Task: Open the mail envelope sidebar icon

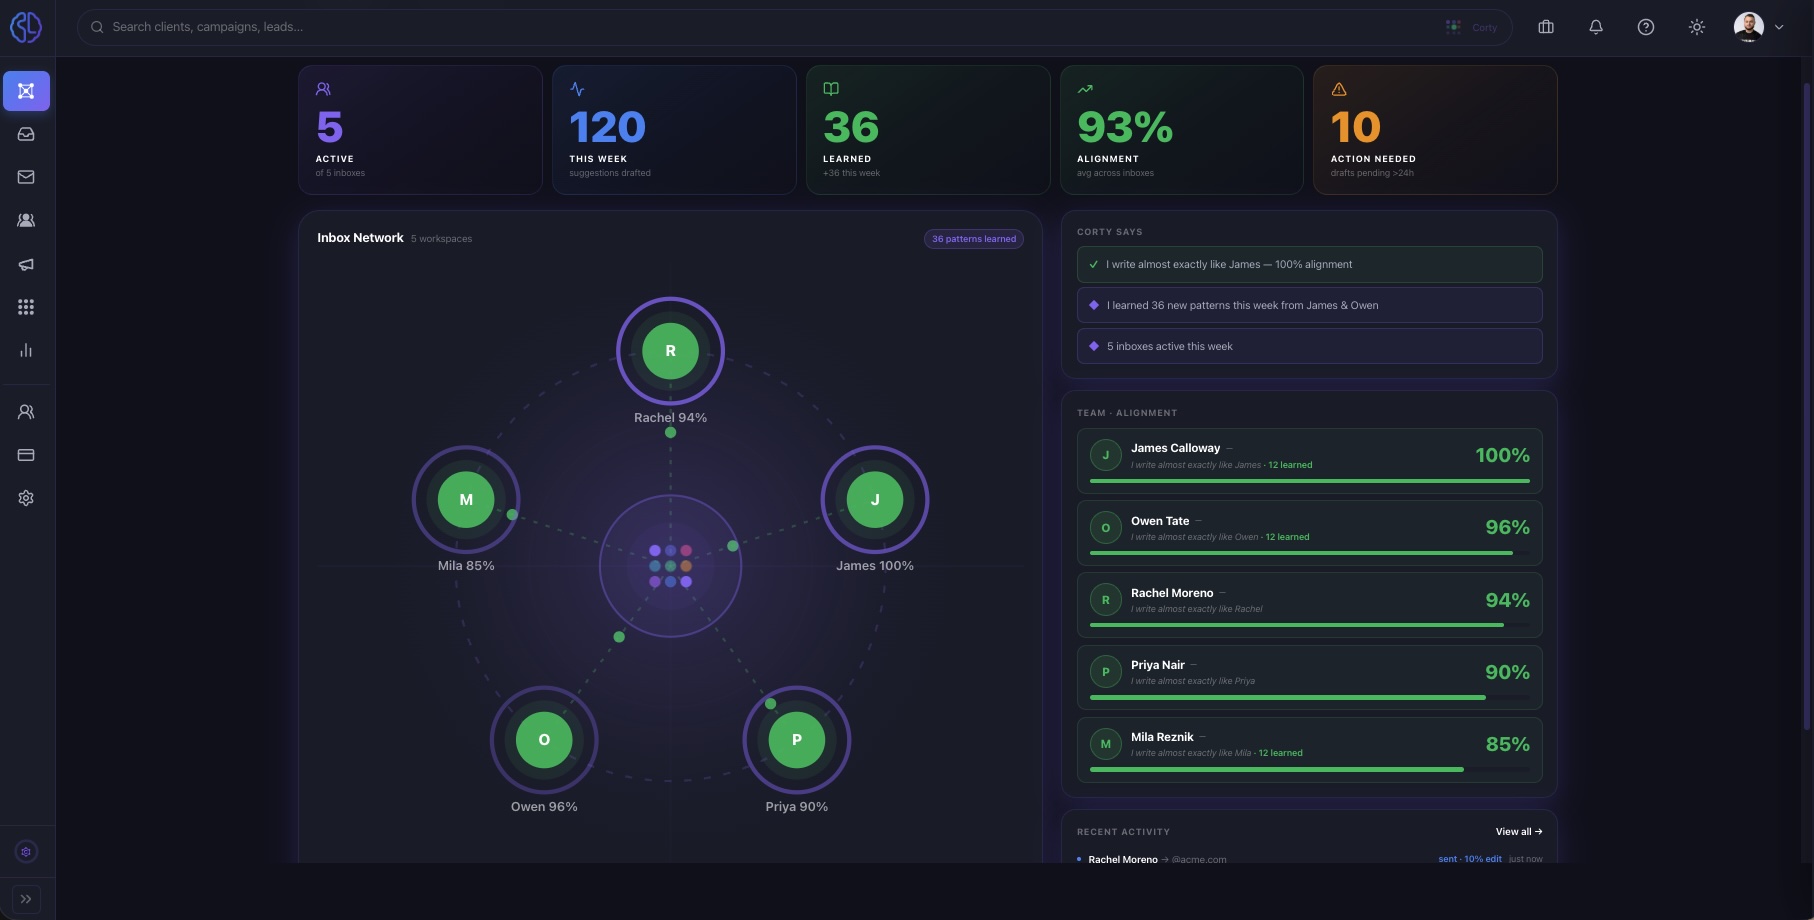Action: click(x=26, y=177)
